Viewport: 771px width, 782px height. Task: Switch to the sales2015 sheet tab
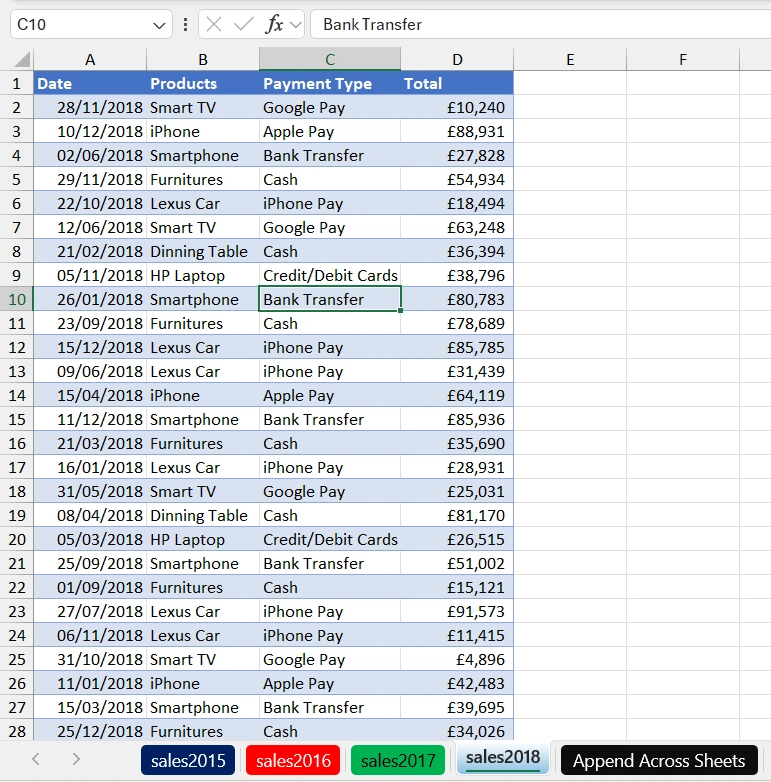click(188, 761)
